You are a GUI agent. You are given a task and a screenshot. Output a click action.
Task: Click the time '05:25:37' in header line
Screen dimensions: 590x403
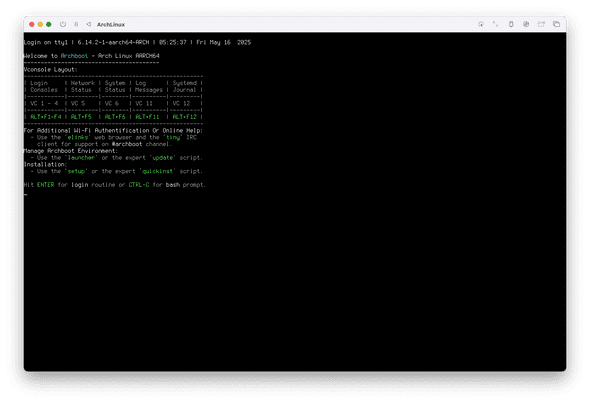173,42
